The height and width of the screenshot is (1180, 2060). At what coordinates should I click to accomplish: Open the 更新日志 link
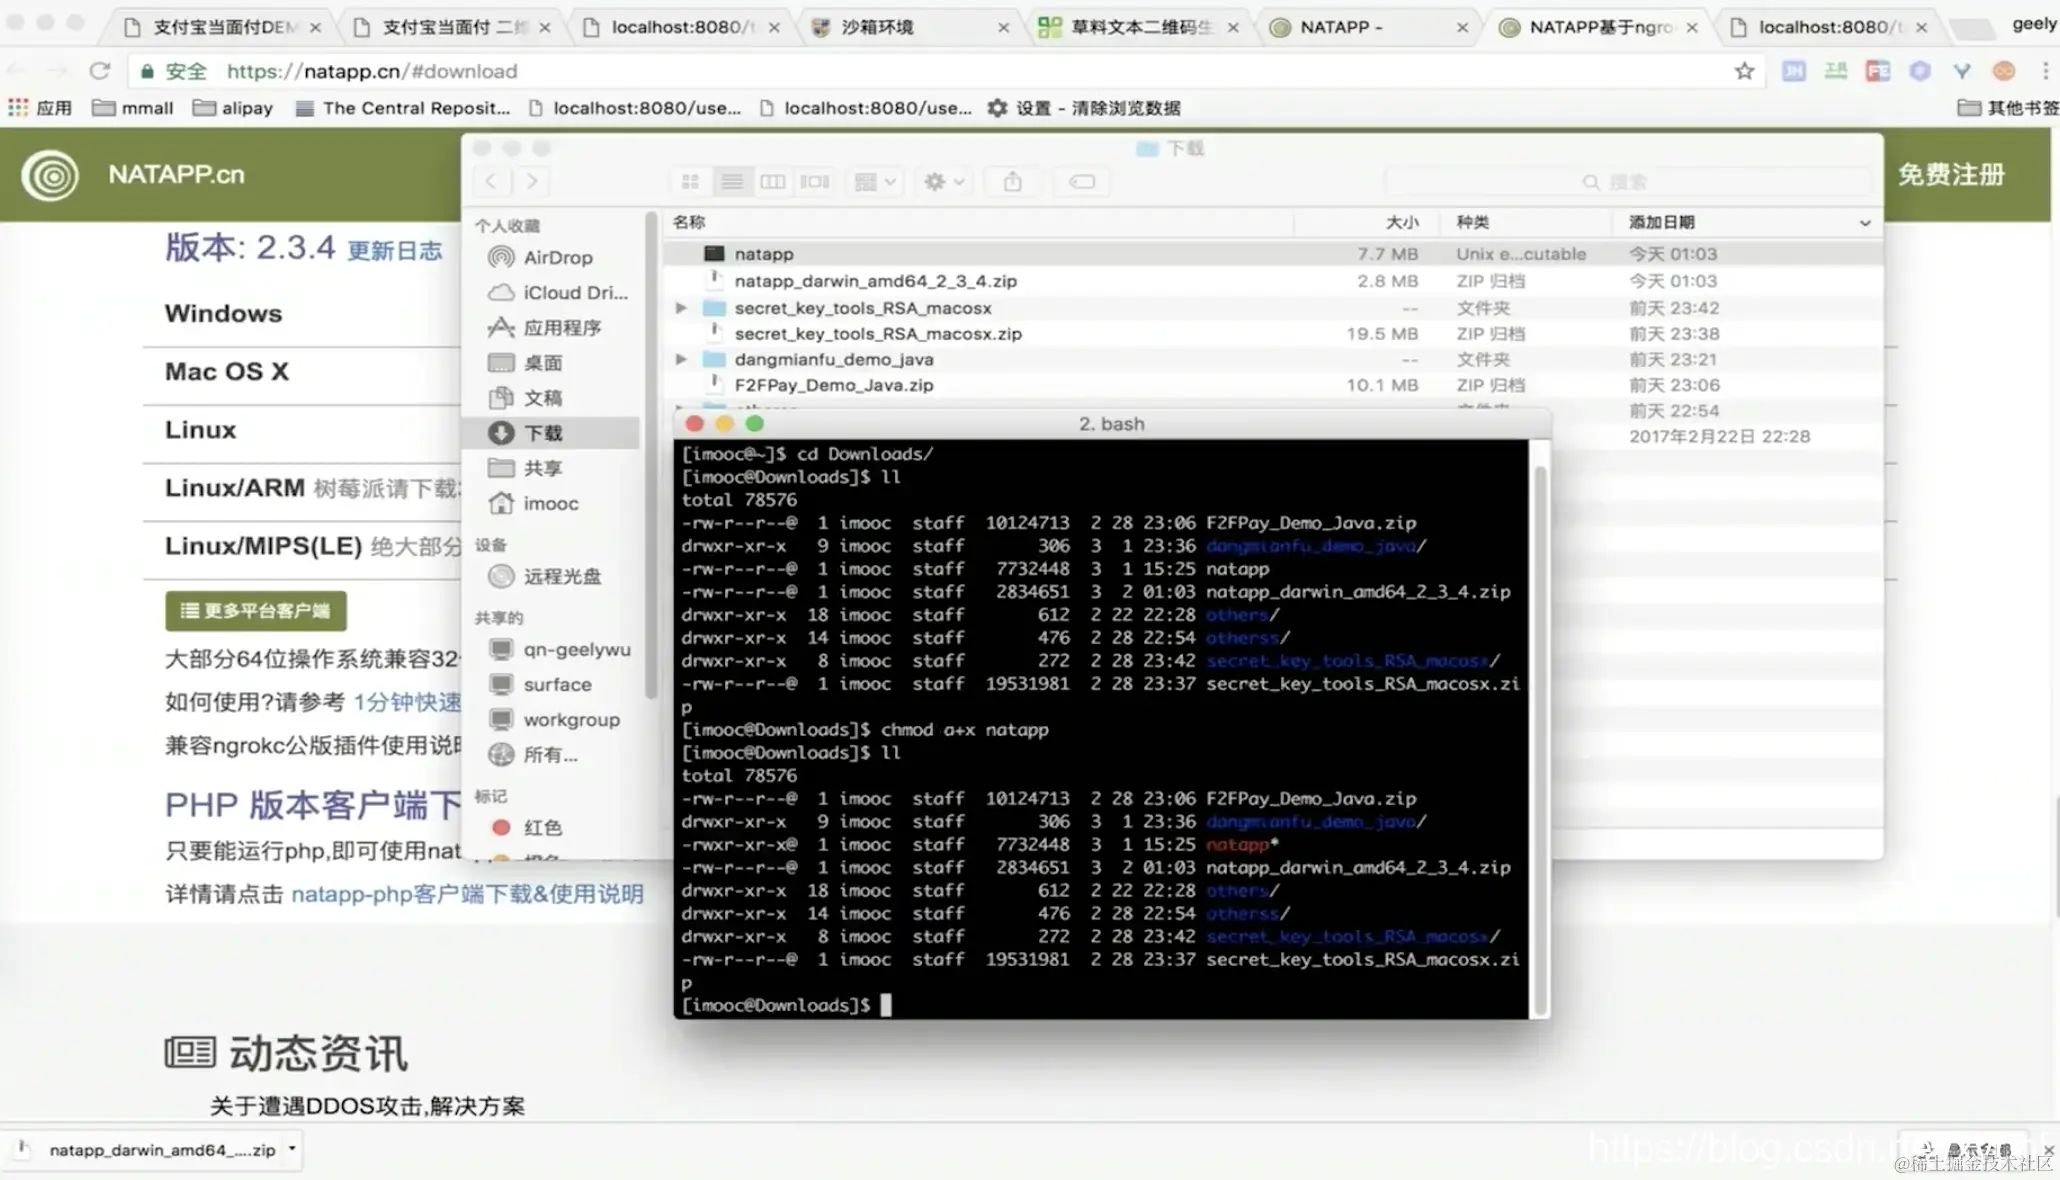pyautogui.click(x=394, y=251)
